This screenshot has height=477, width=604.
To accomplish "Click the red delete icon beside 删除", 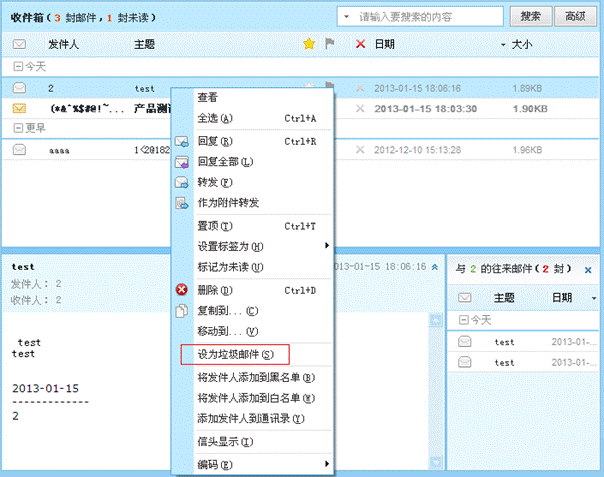I will (x=182, y=290).
